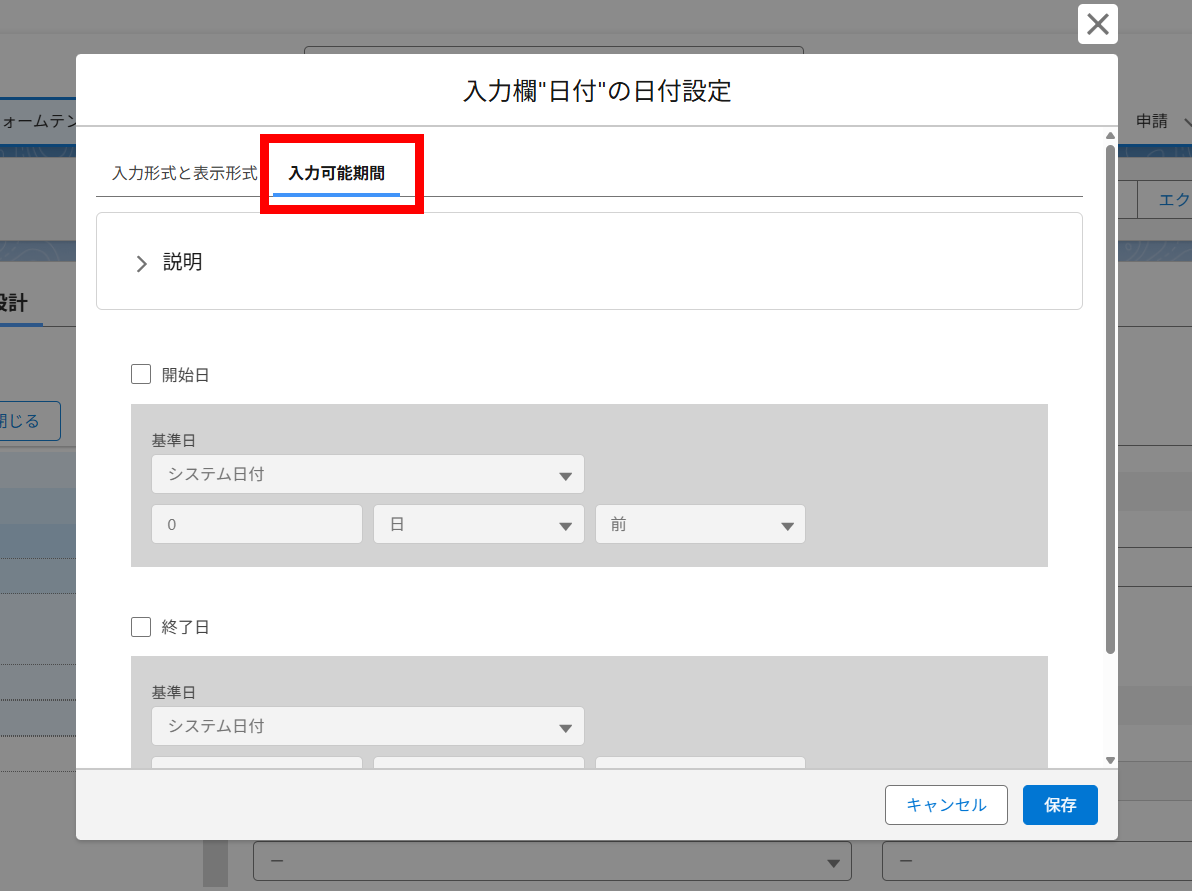
Task: Expand the 説明 section
Action: point(183,262)
